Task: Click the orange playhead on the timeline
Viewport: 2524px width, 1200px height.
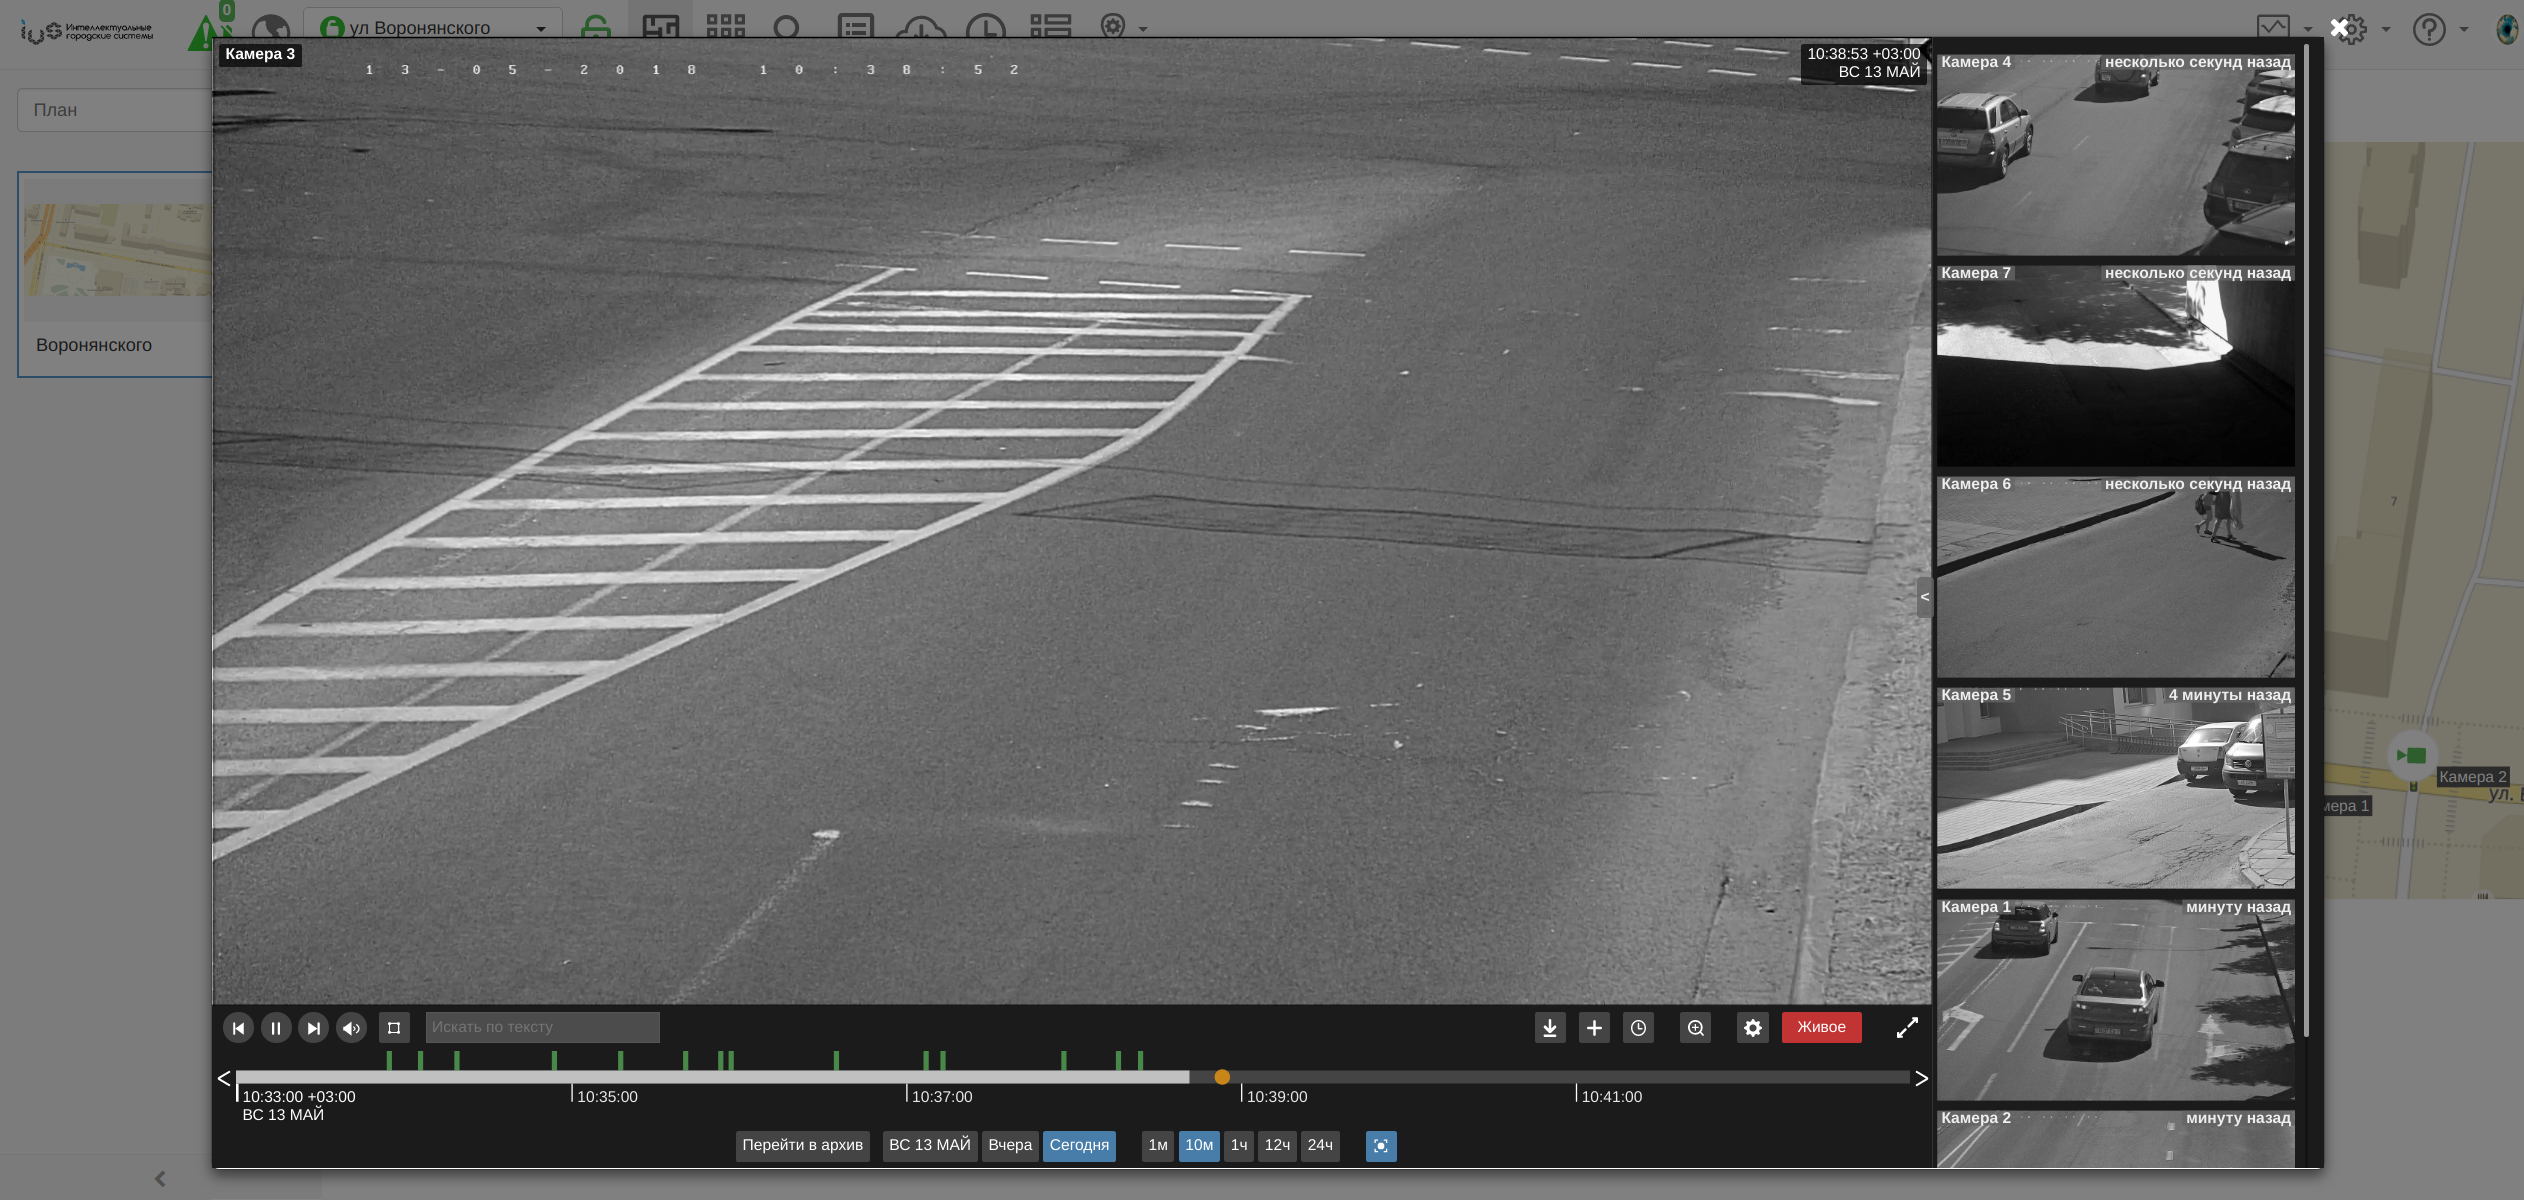Action: pos(1222,1077)
